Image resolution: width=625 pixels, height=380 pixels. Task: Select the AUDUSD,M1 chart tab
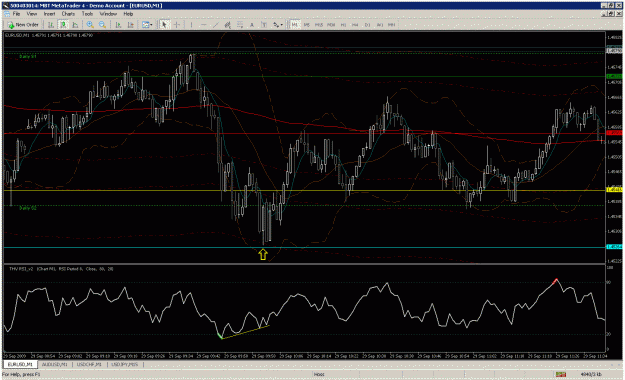(55, 364)
